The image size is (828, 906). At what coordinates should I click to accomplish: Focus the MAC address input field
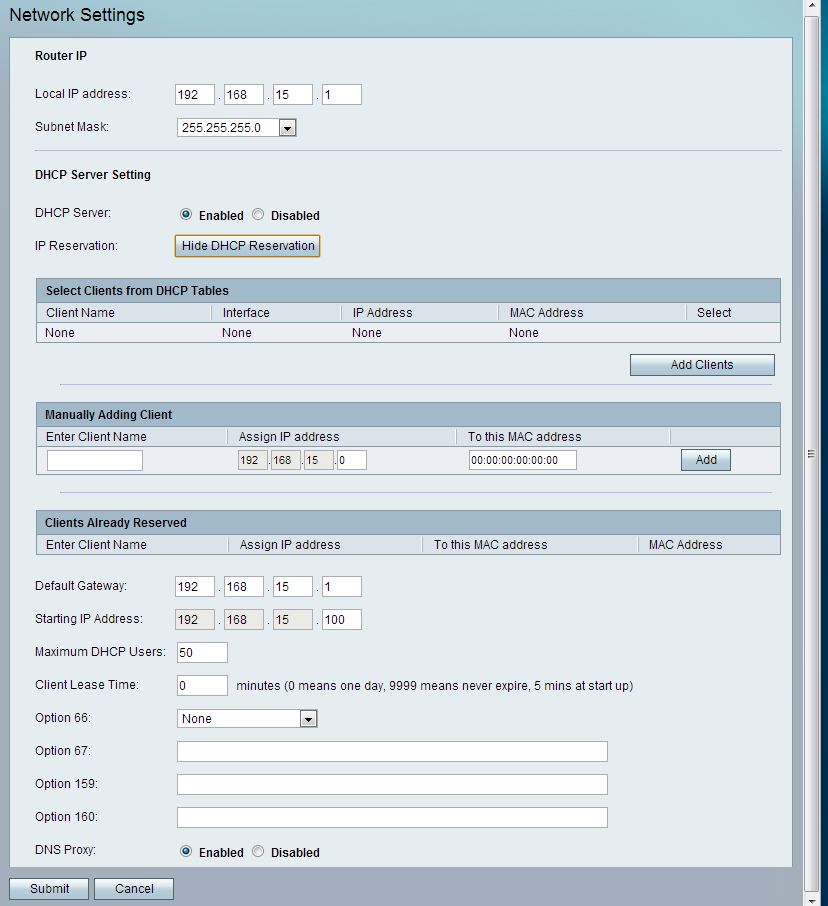[x=522, y=460]
